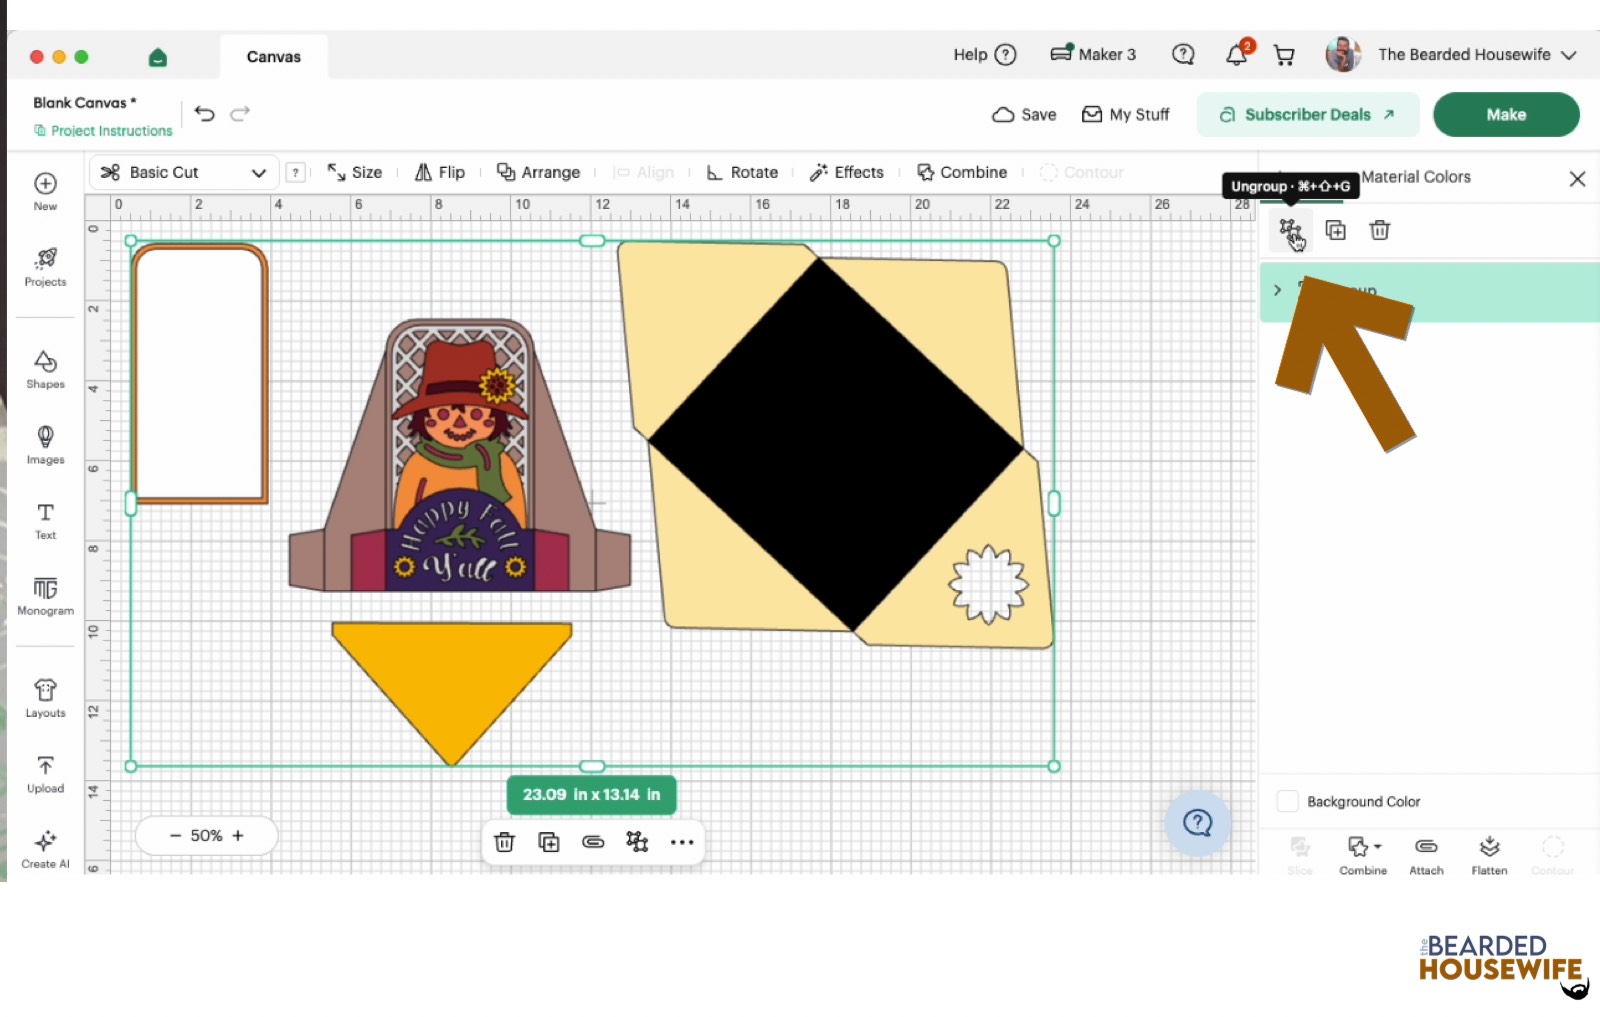
Task: Open the Basic Cut operation dropdown
Action: [184, 172]
